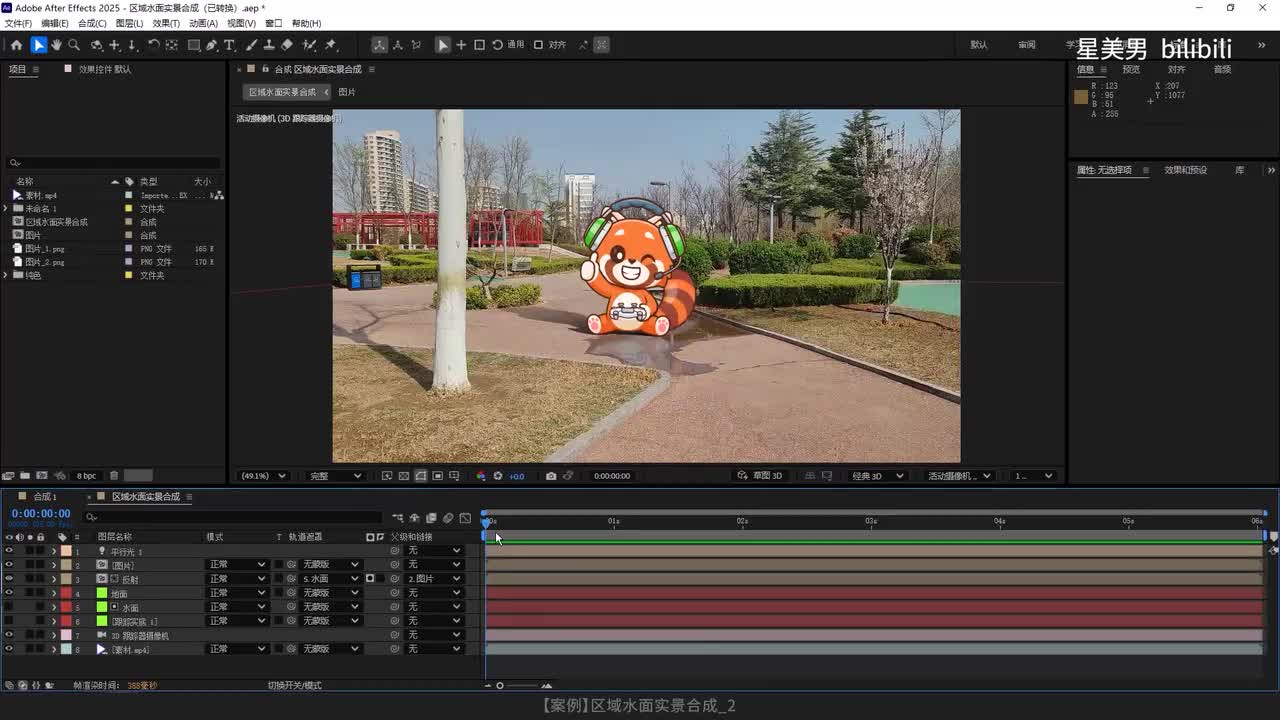Click the 图片 breadcrumb in composition viewer
This screenshot has width=1280, height=720.
point(347,92)
